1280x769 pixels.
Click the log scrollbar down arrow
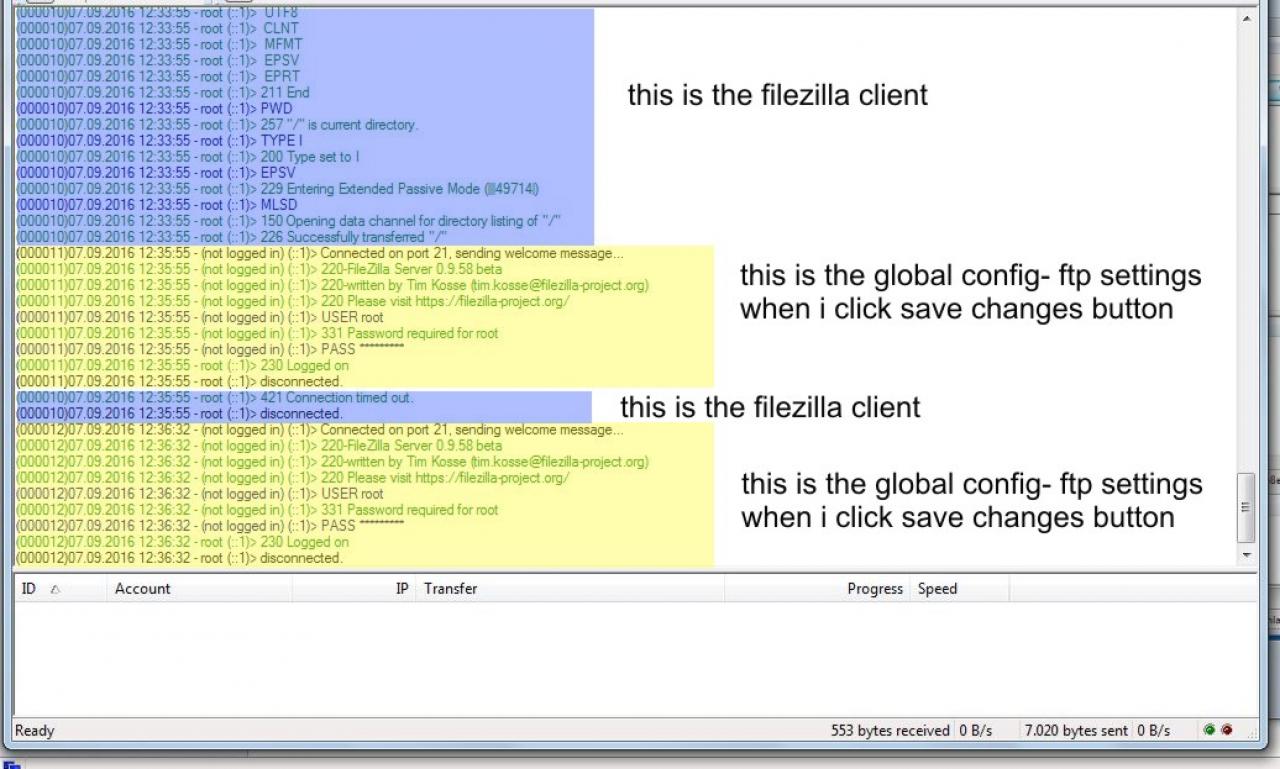[1246, 555]
